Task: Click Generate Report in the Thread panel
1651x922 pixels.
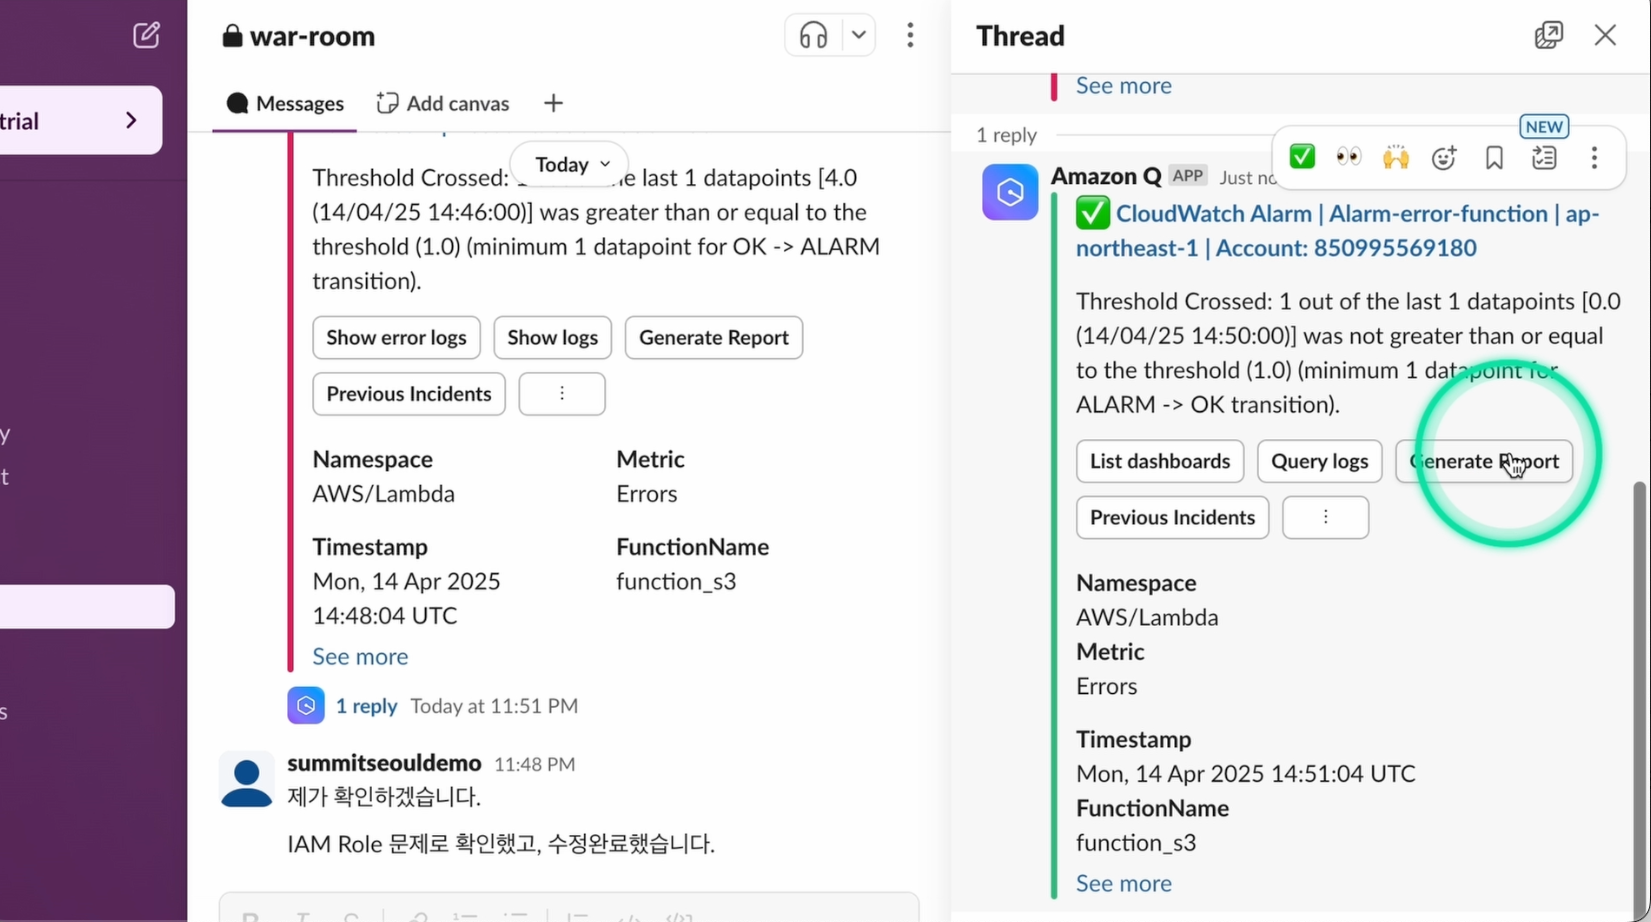Action: 1484,461
